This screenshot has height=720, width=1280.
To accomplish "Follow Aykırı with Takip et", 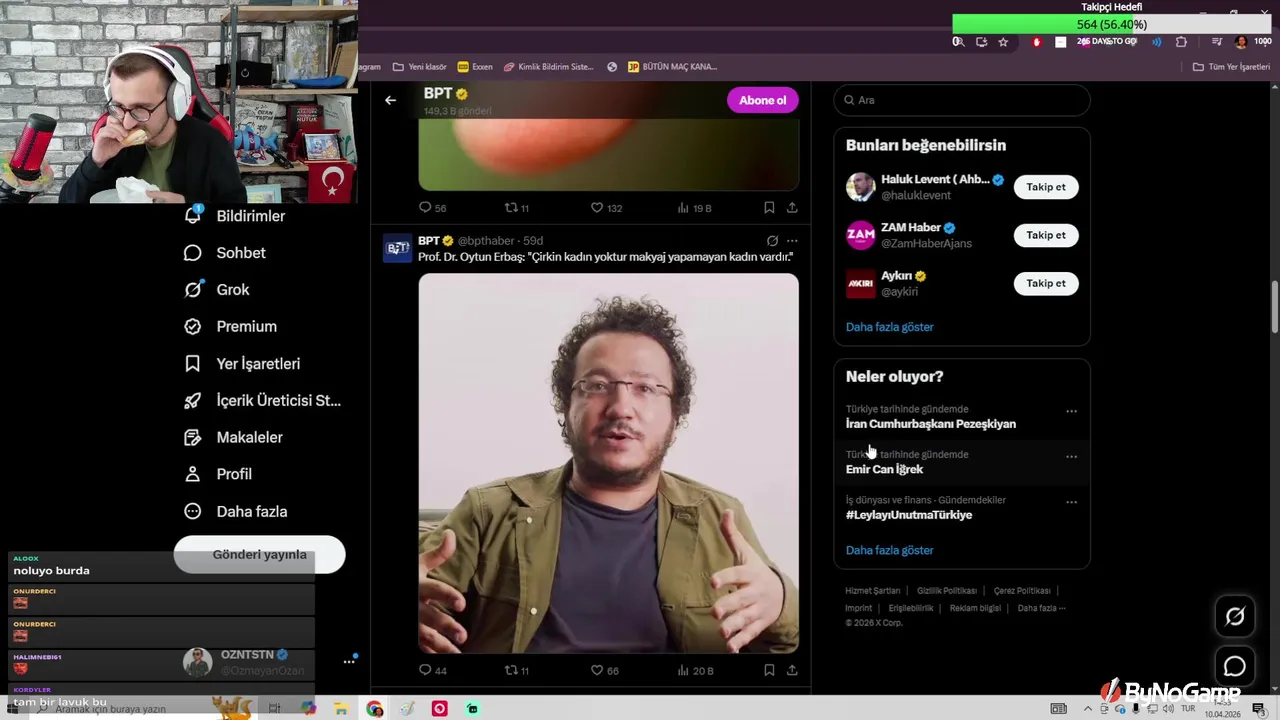I will [1046, 283].
